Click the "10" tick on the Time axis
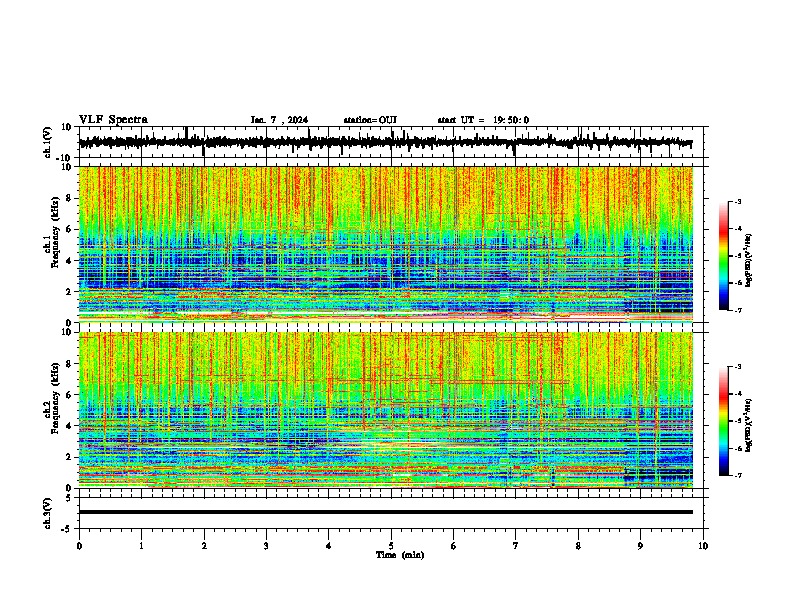This screenshot has width=792, height=612. click(703, 546)
